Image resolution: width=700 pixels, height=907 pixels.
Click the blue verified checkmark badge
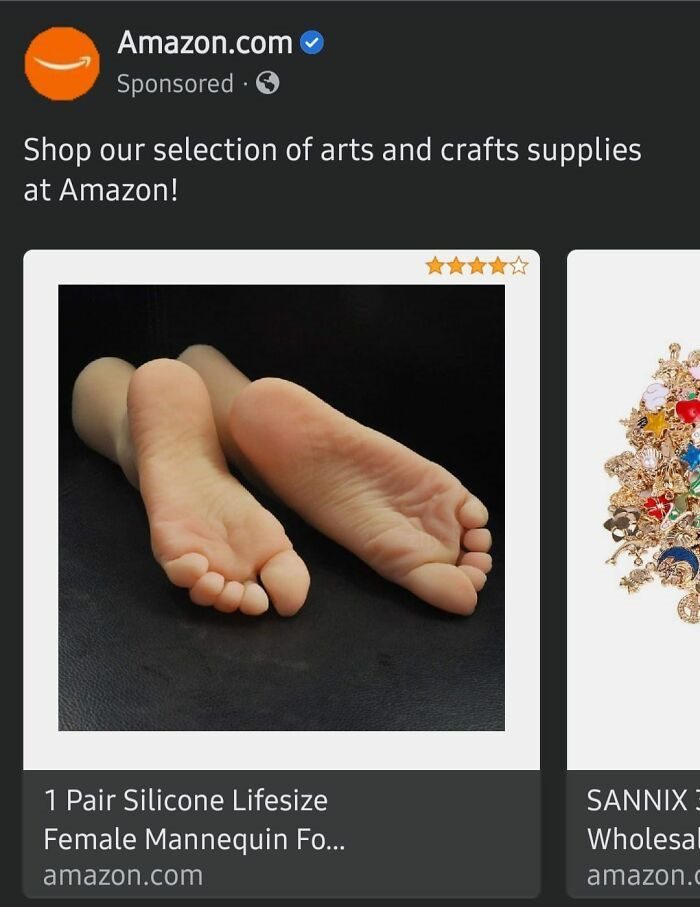click(312, 43)
